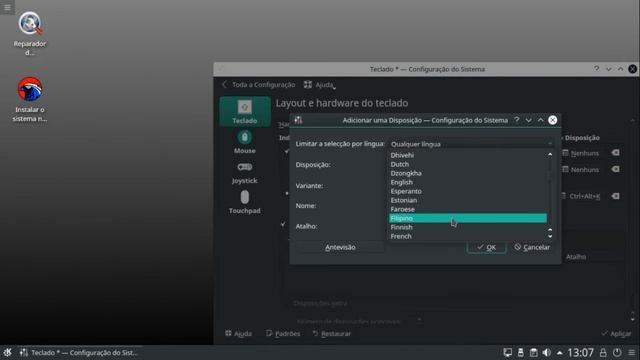Confirm with the OK button
Image resolution: width=640 pixels, height=360 pixels.
[x=487, y=247]
